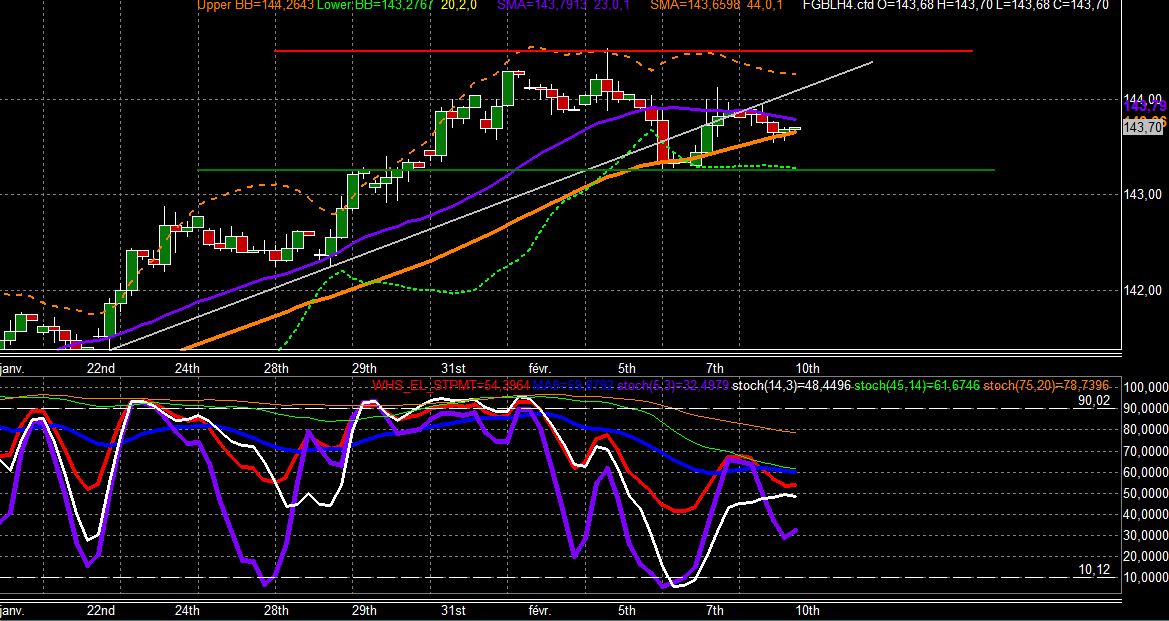Click 10th on the stochastic panel time axis
1169x621 pixels.
pos(807,611)
